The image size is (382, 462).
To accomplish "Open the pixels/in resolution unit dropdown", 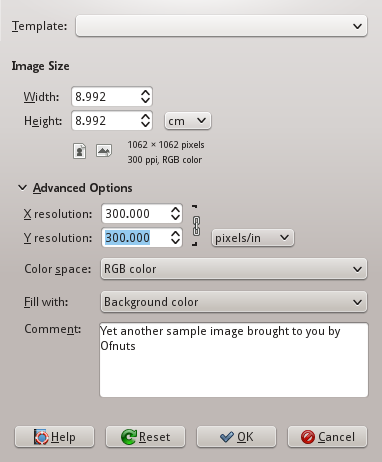I will pos(253,238).
